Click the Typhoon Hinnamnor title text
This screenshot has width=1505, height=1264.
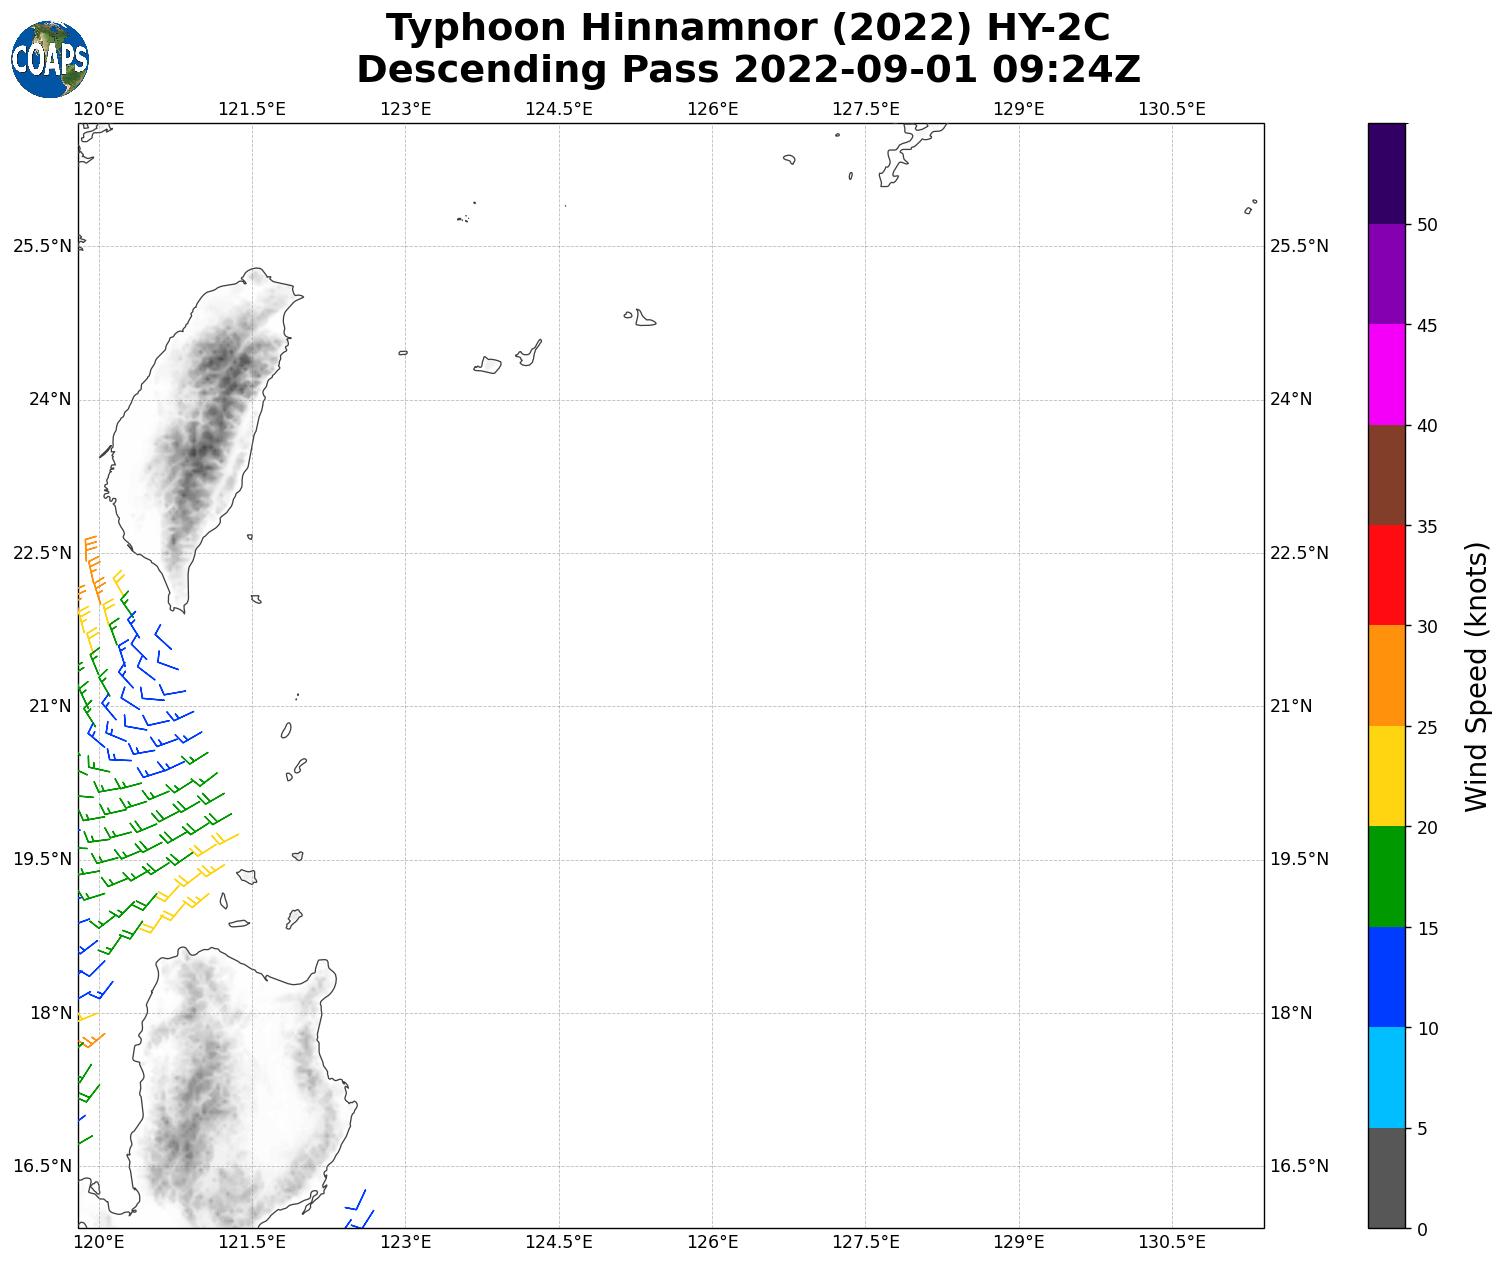[x=748, y=28]
